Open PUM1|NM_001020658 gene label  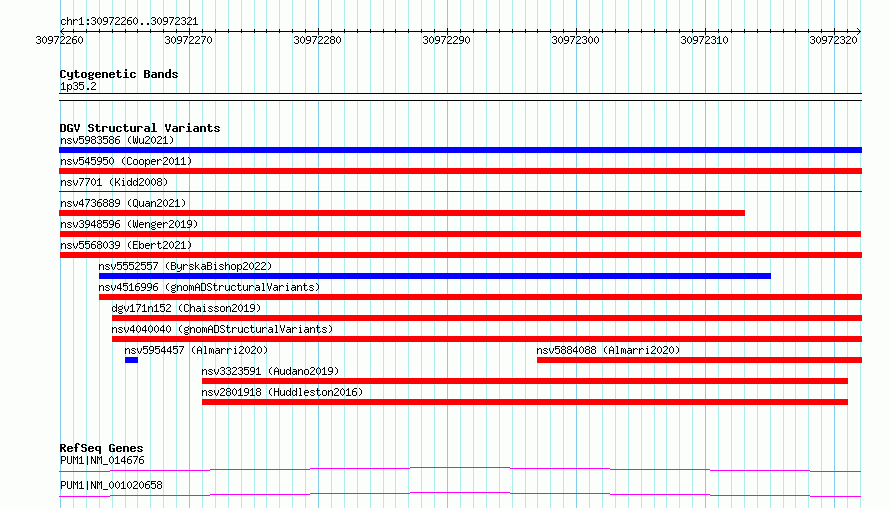pyautogui.click(x=111, y=485)
